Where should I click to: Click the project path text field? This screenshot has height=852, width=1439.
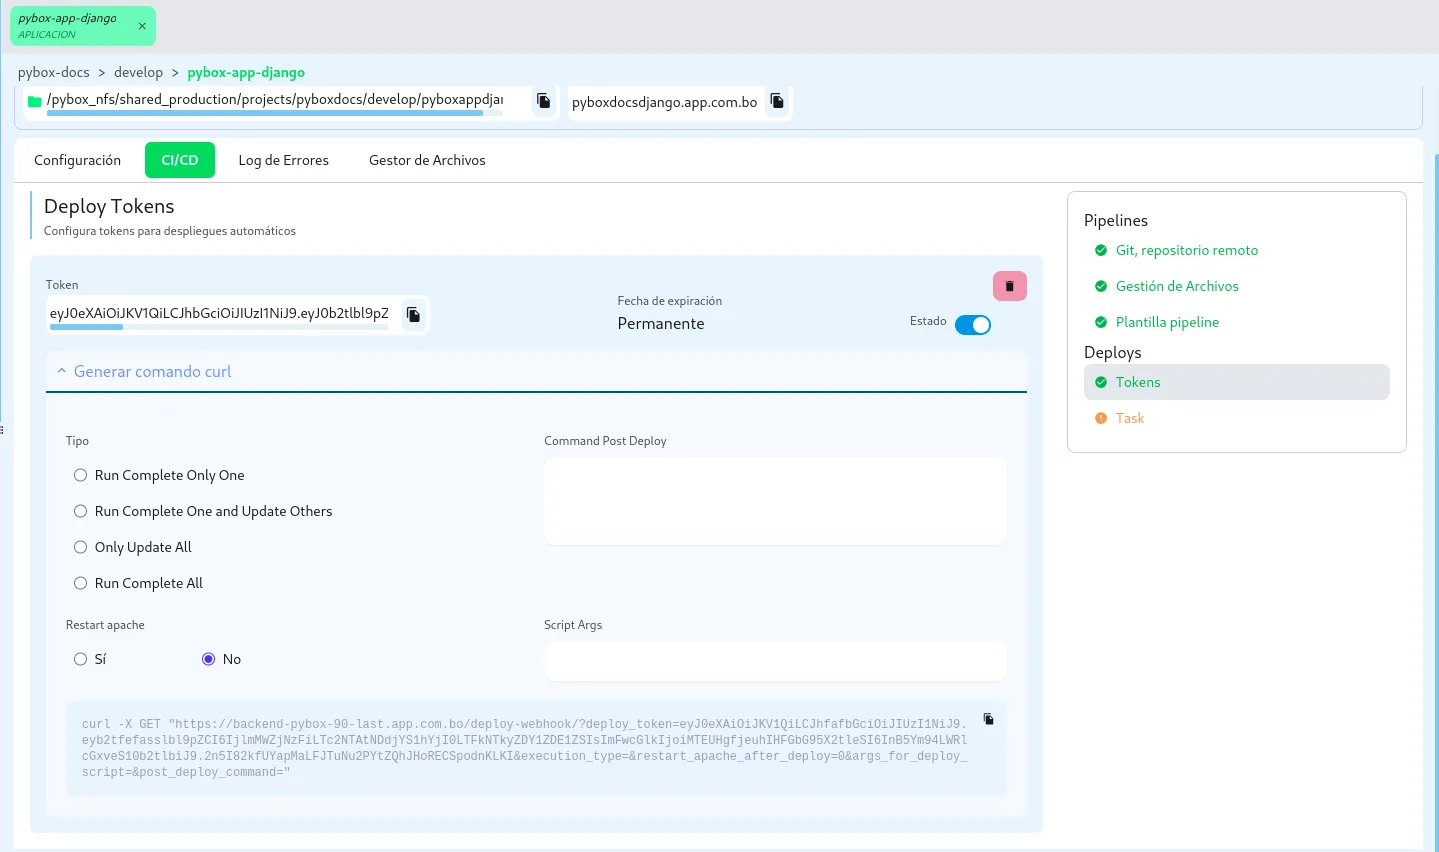[x=275, y=100]
